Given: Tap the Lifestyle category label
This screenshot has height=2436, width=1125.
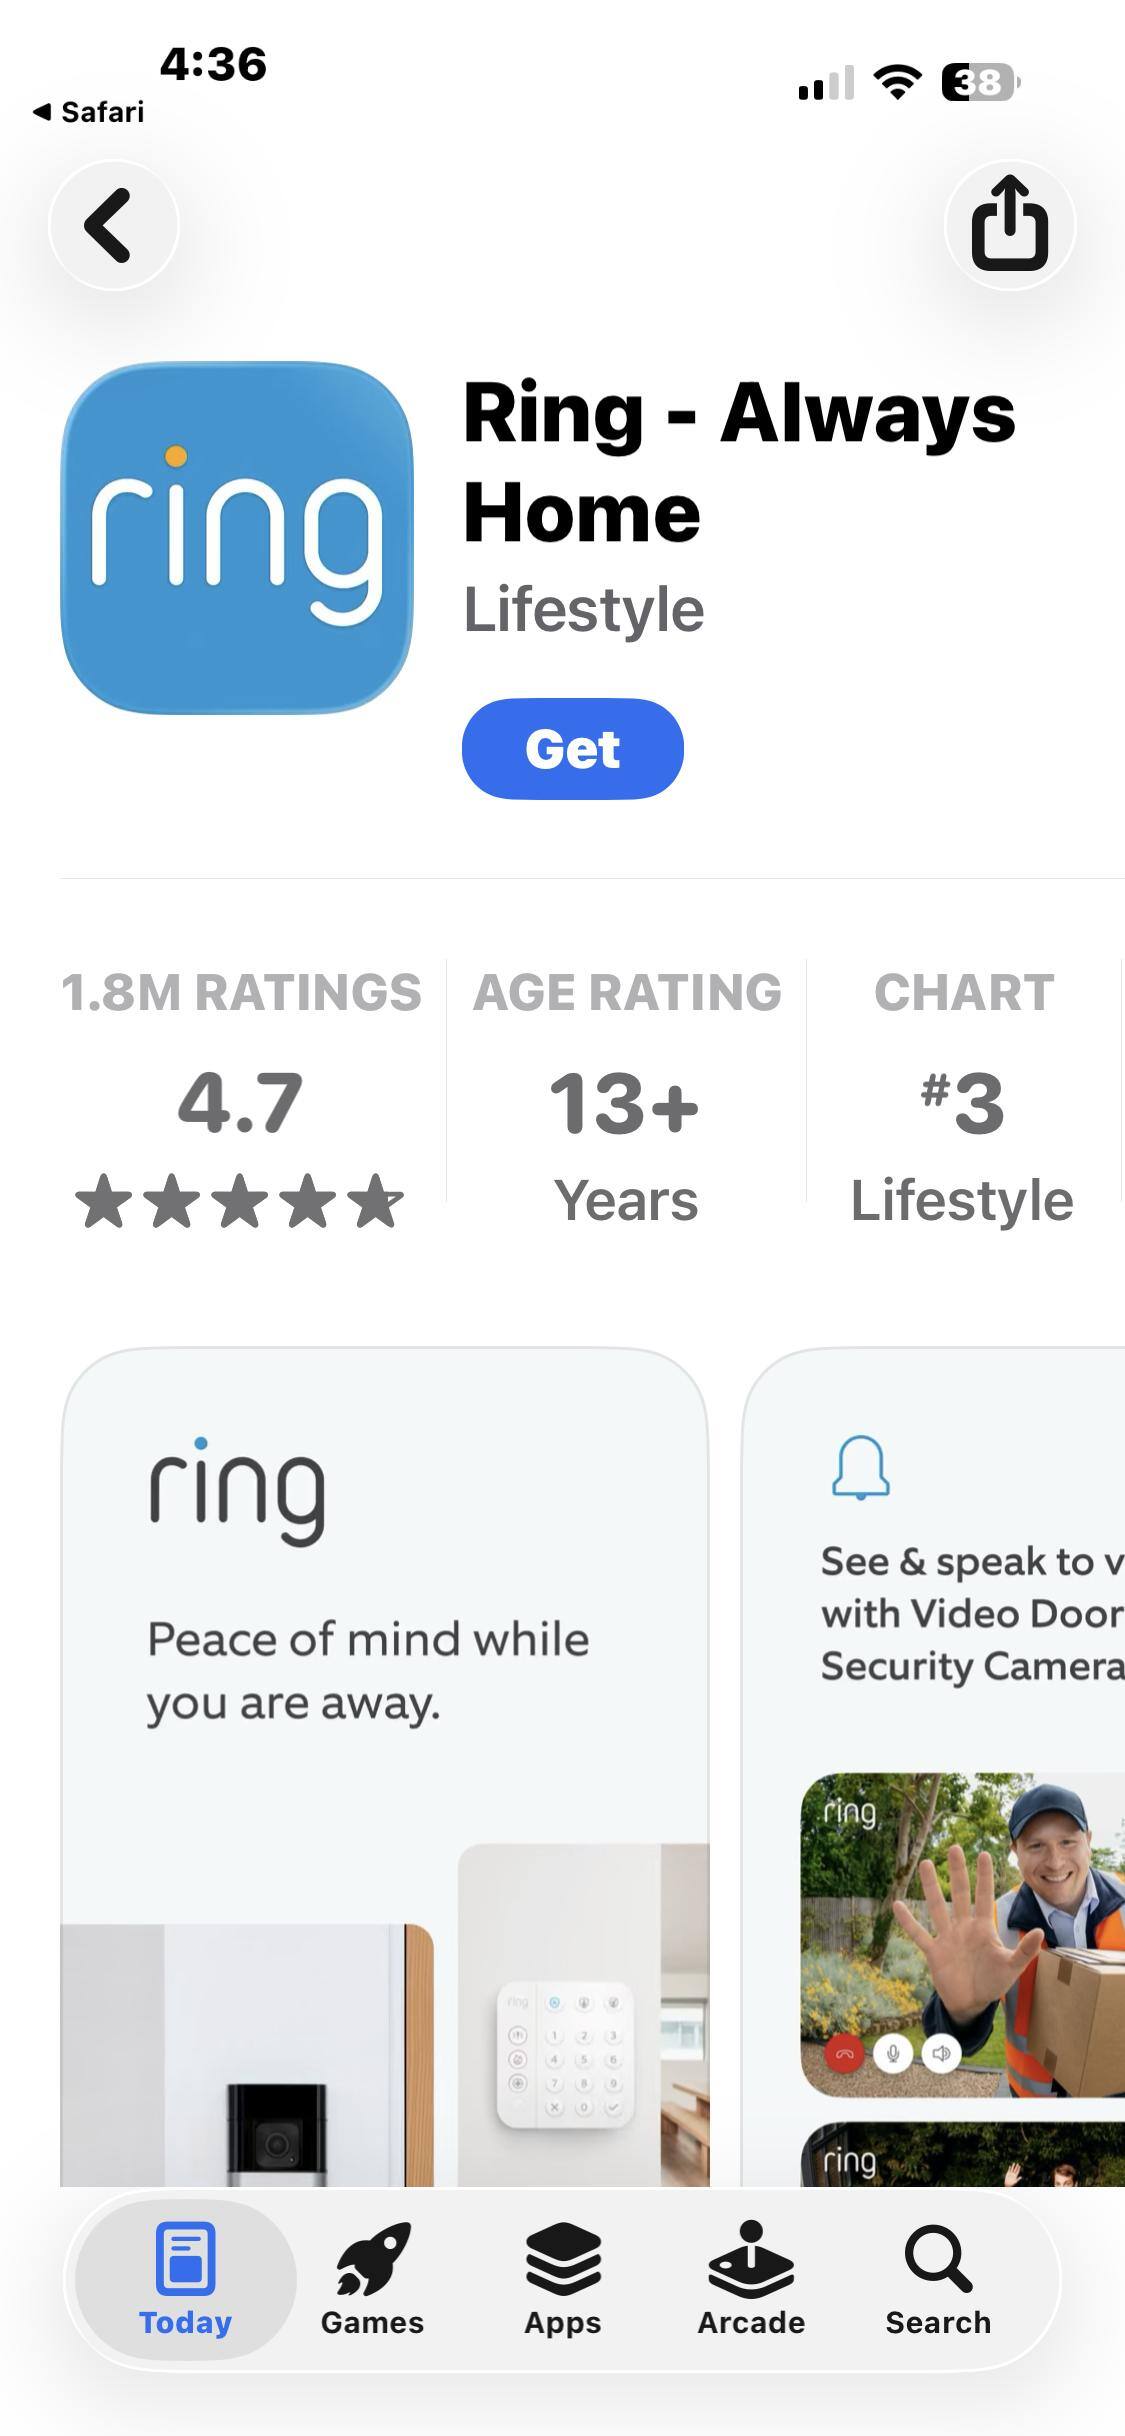Looking at the screenshot, I should (584, 609).
